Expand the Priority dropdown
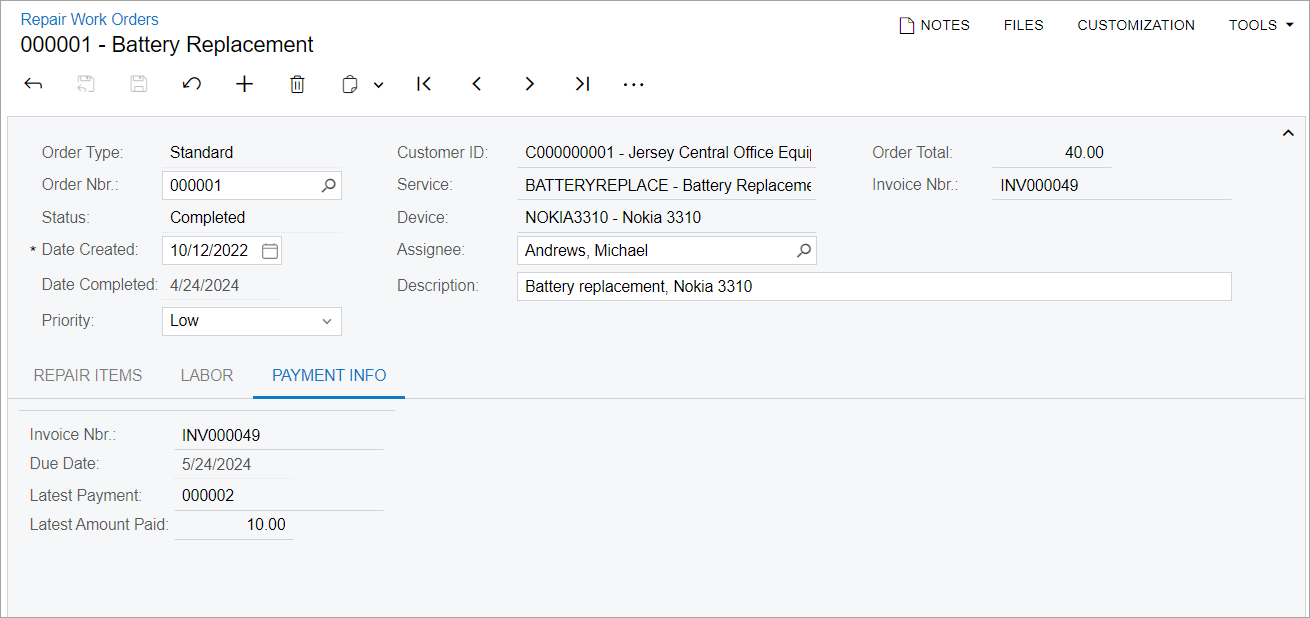Image resolution: width=1310 pixels, height=618 pixels. coord(326,321)
